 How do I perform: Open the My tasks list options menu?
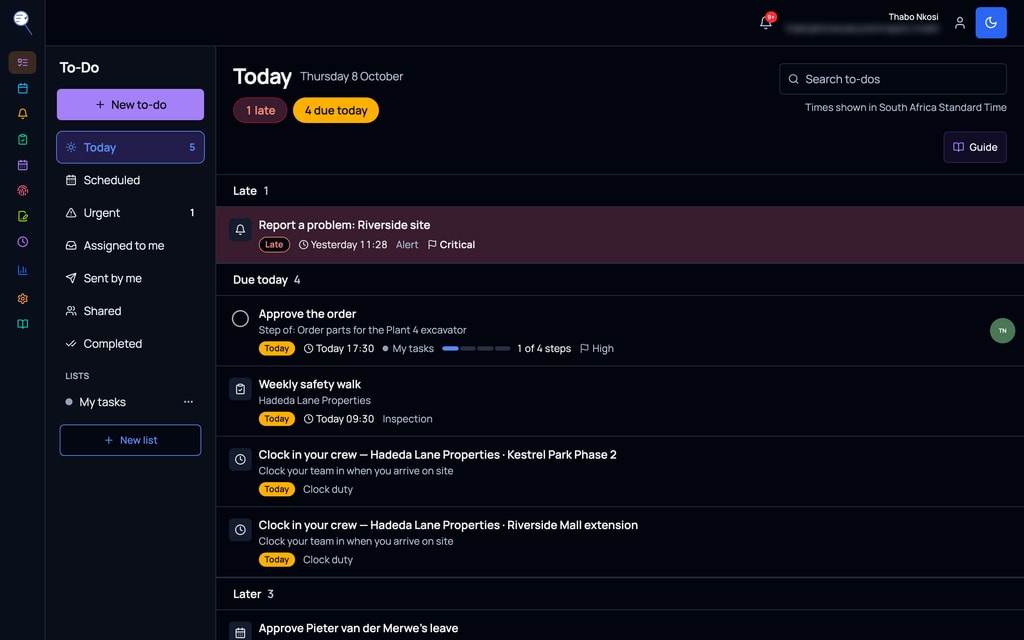pyautogui.click(x=188, y=402)
